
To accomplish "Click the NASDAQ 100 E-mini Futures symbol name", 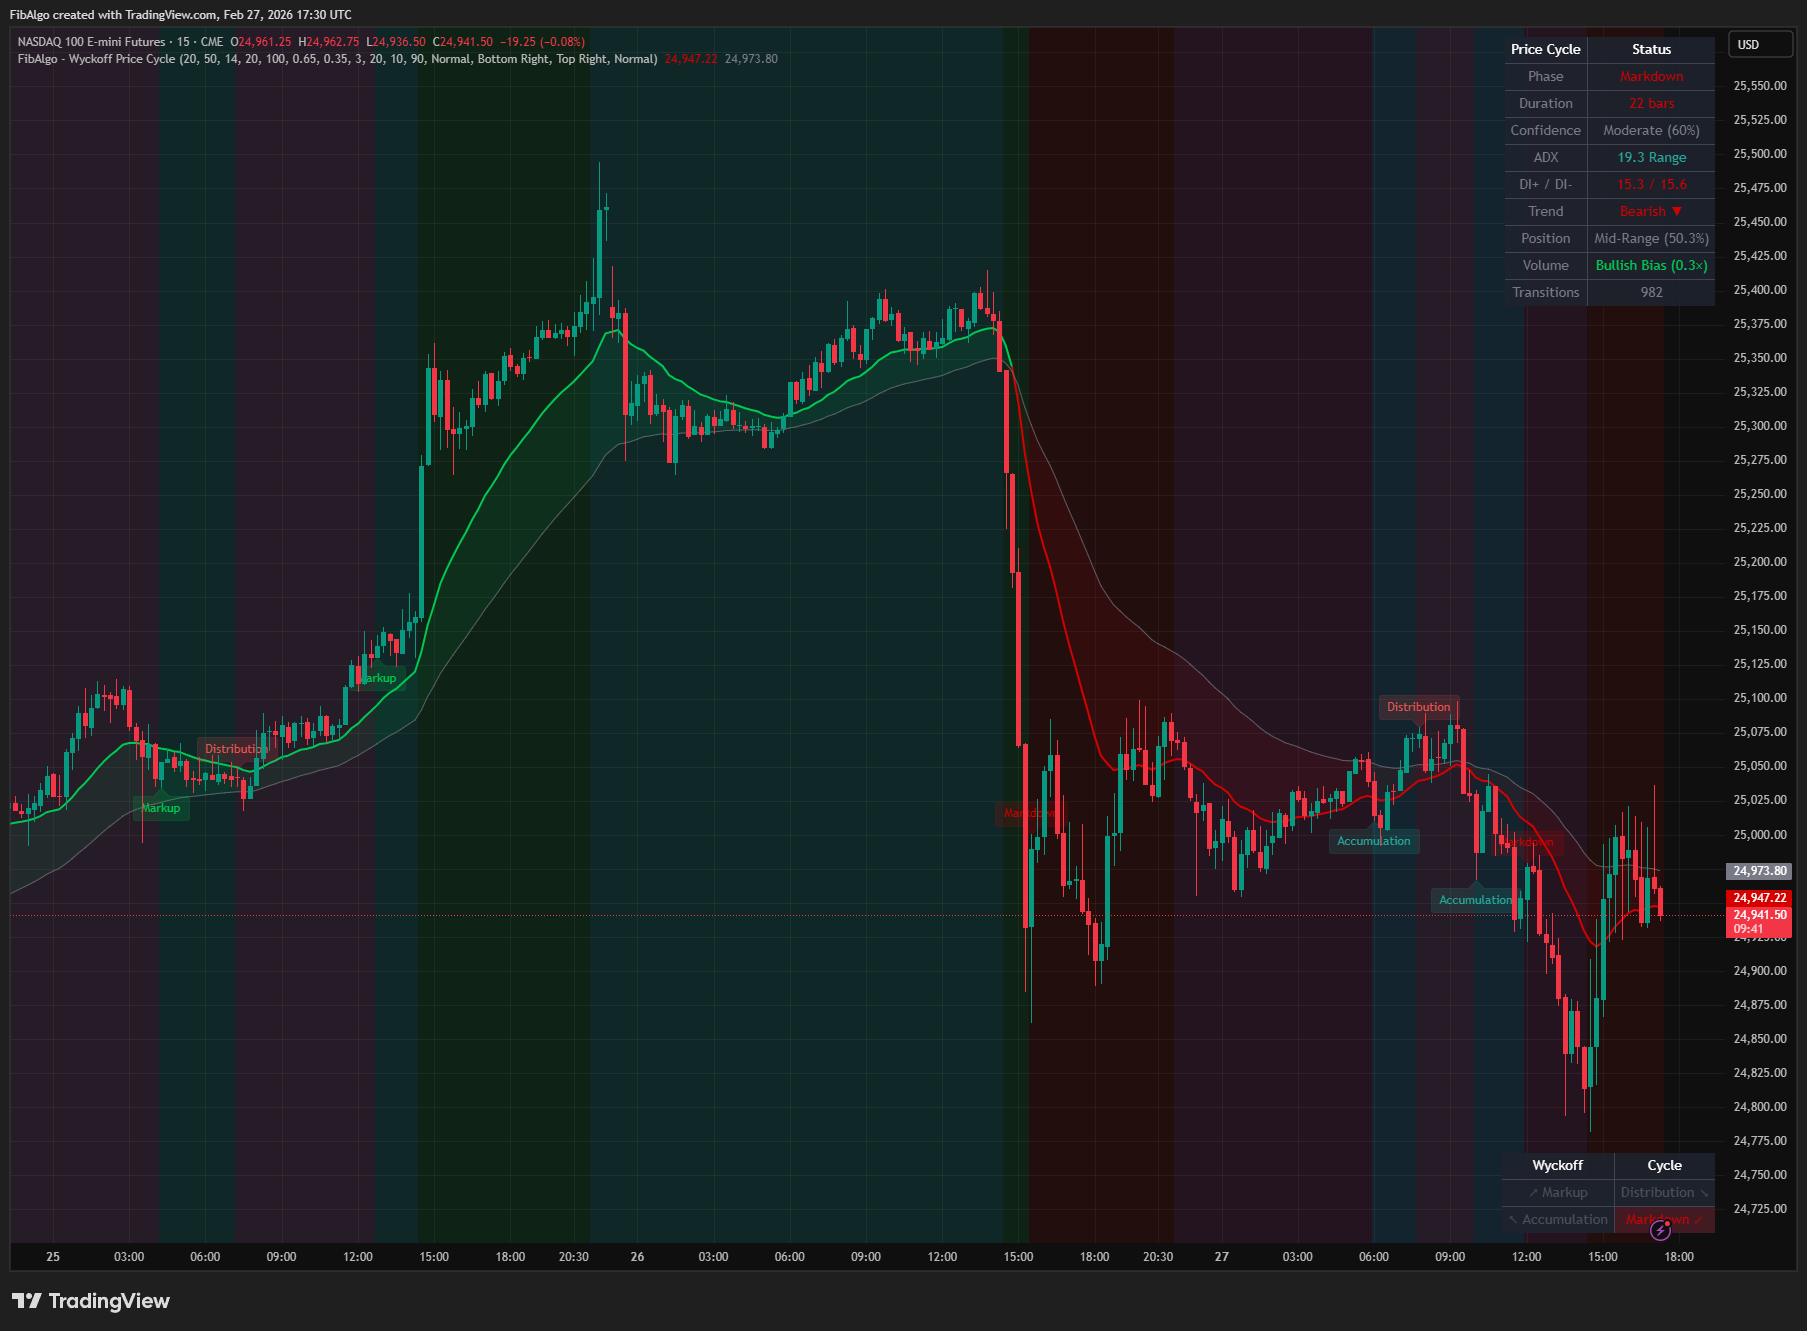I will click(90, 42).
